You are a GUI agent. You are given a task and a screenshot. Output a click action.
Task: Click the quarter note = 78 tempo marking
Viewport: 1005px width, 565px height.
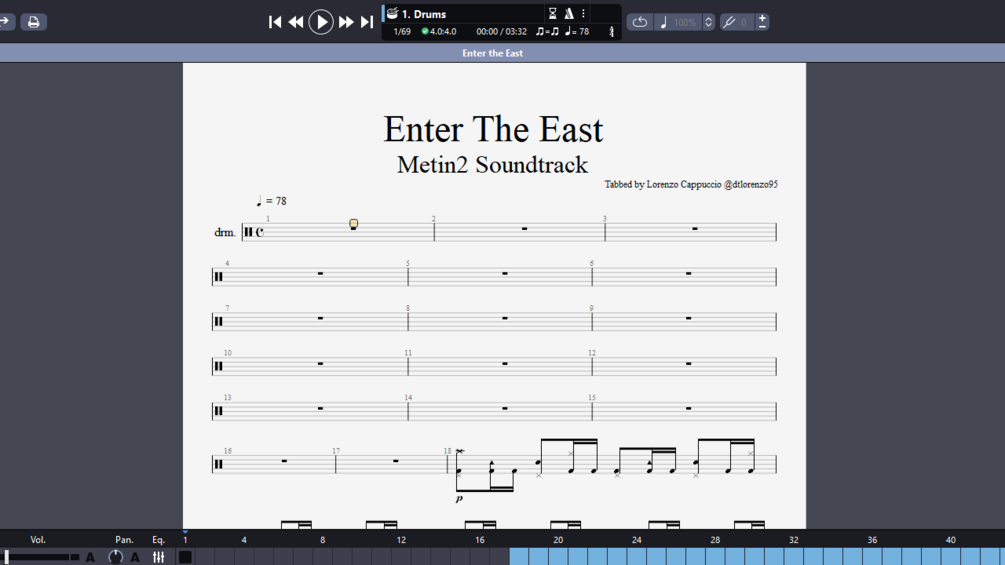(271, 201)
